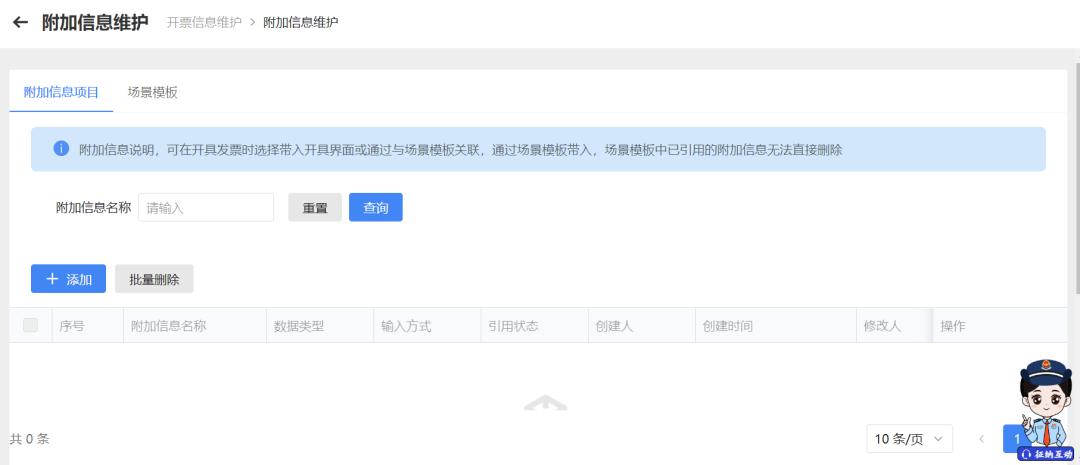Click the 序号 column header
Screen dimensions: 1080x465
[x=72, y=326]
